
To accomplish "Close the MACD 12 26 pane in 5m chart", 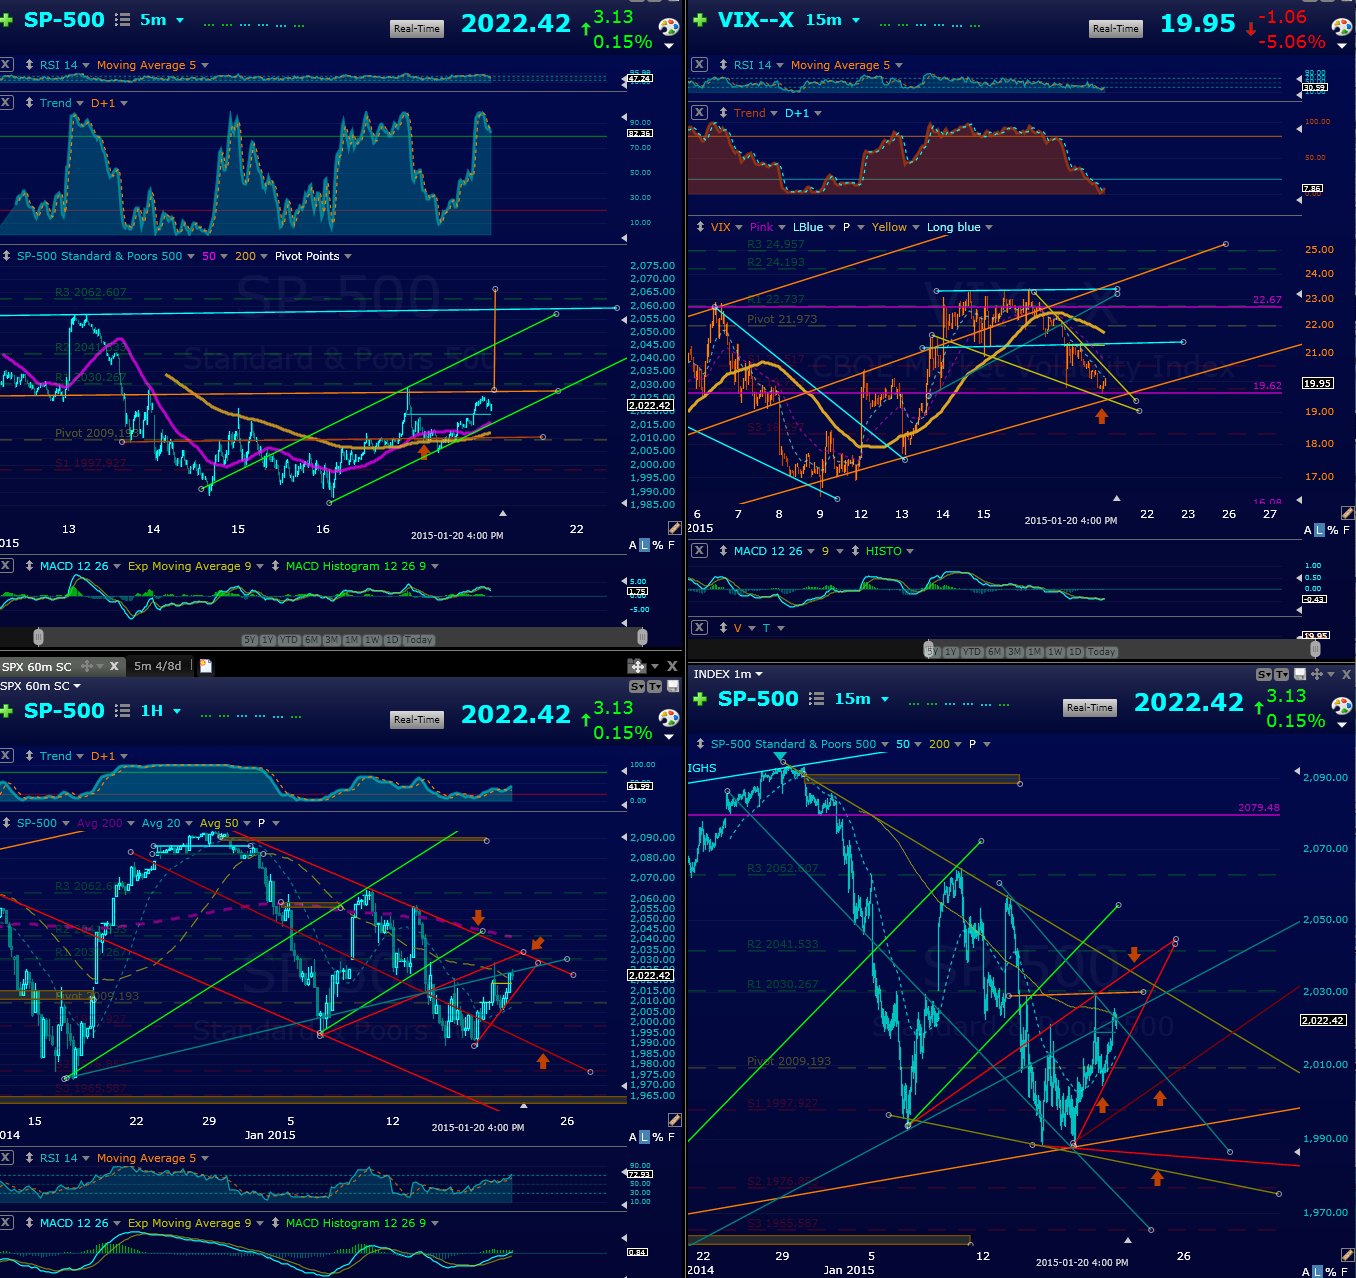I will pyautogui.click(x=6, y=566).
